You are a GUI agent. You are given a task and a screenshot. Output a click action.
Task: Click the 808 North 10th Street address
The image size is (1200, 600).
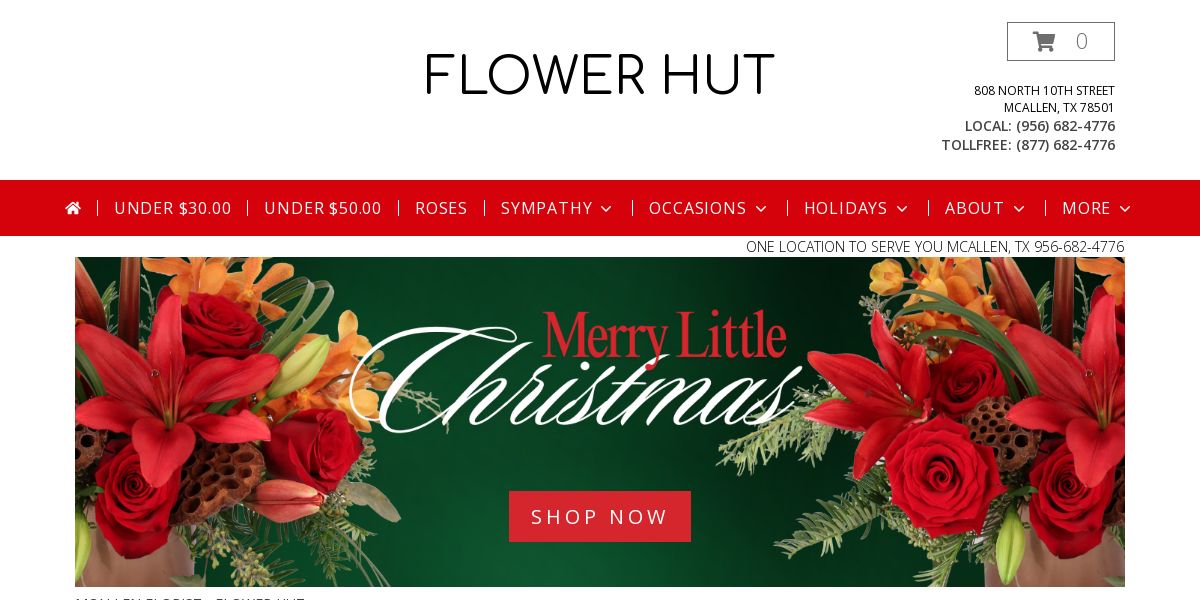(x=1044, y=91)
